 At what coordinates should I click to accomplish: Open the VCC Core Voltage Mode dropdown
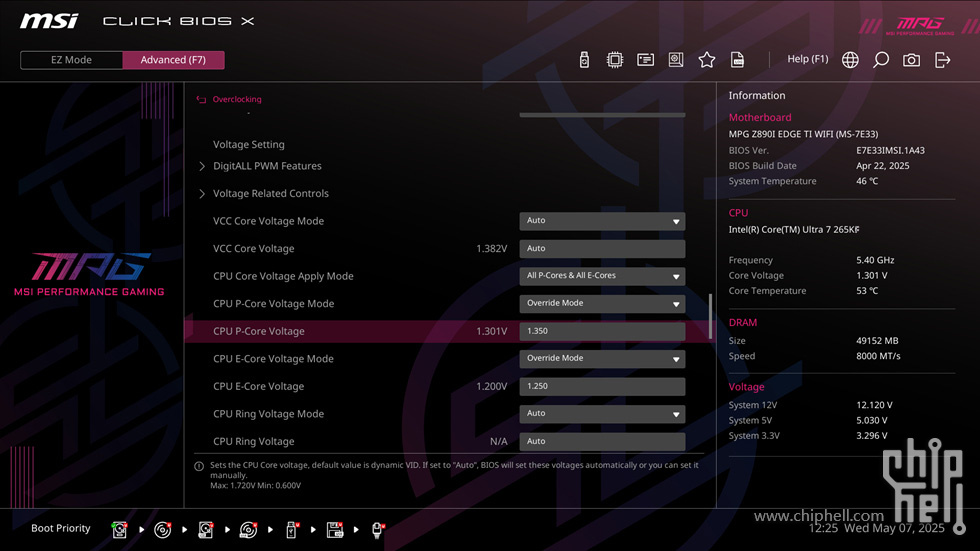tap(602, 221)
